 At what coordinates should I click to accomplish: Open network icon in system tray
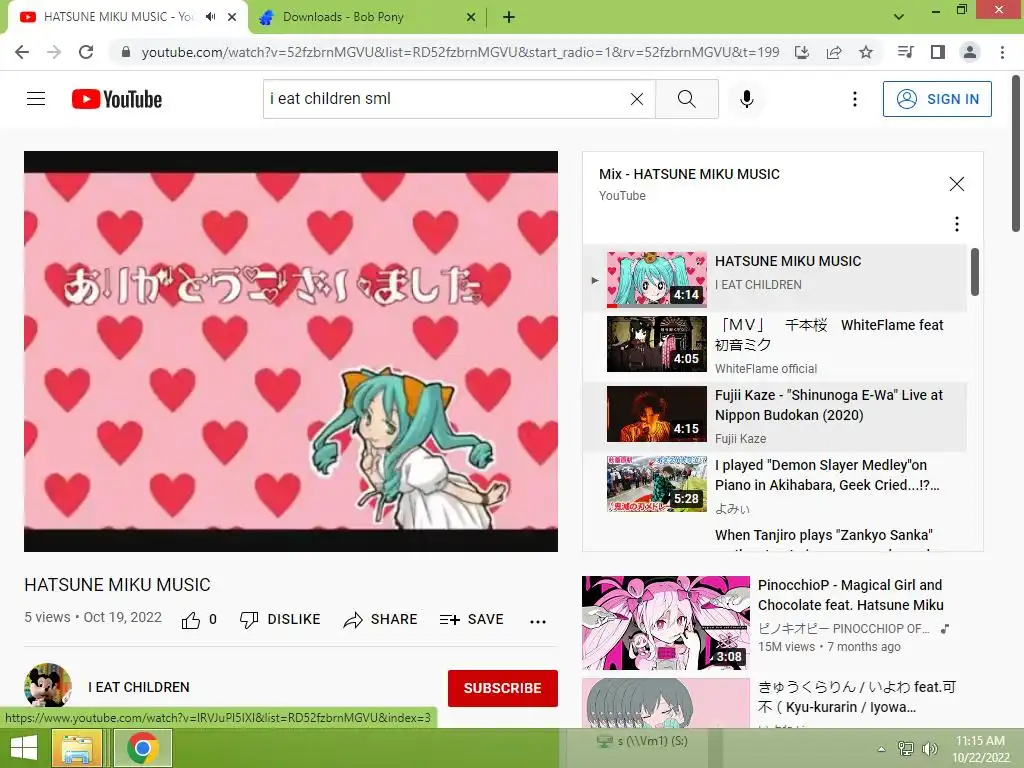pyautogui.click(x=905, y=748)
